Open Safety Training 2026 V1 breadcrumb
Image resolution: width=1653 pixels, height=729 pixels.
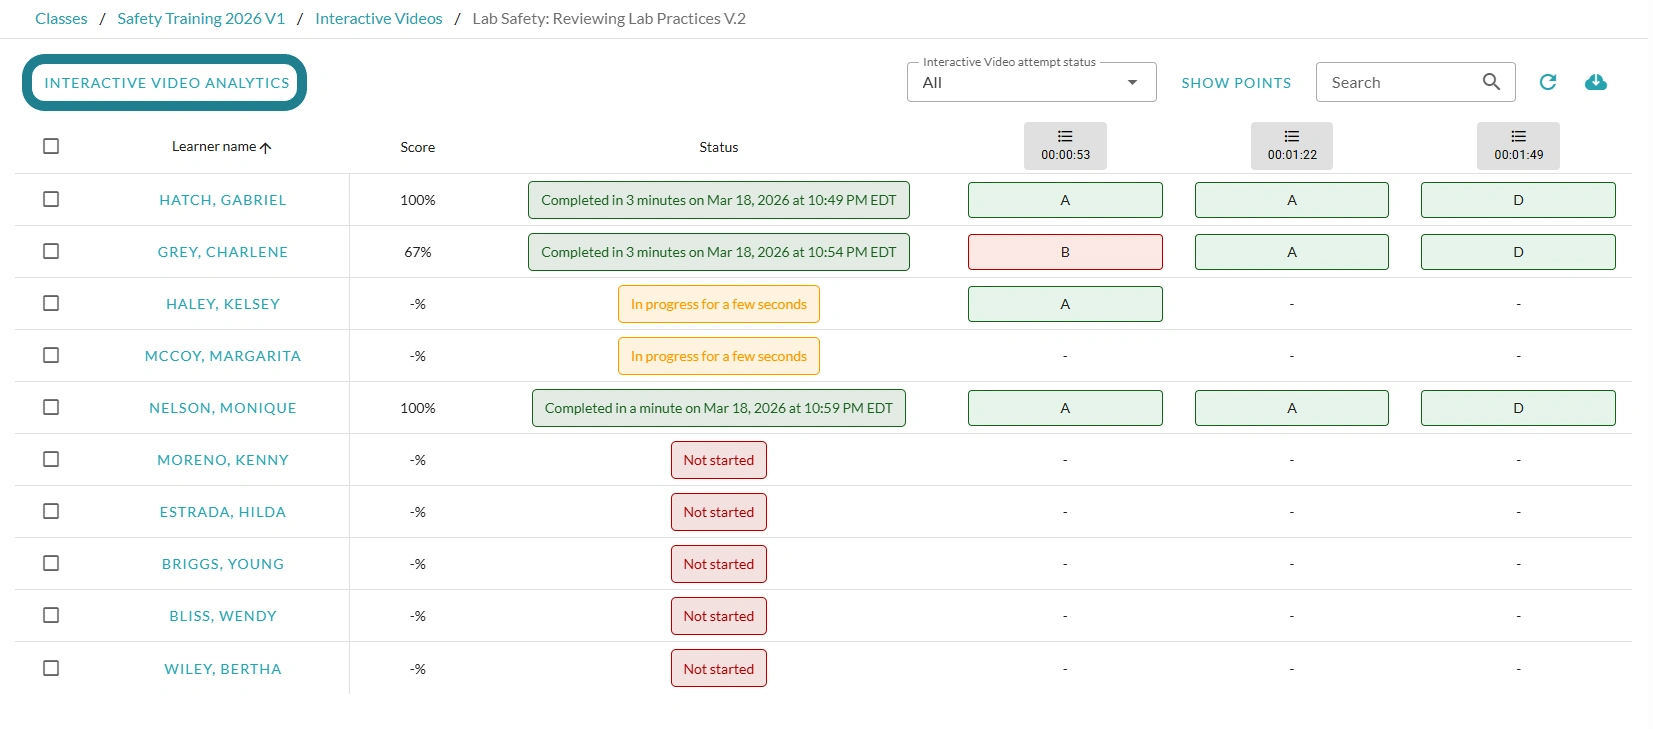pos(201,18)
